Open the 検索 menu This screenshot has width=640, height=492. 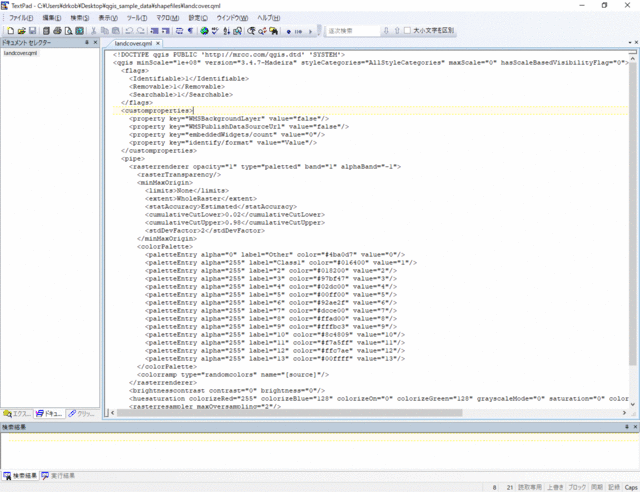coord(80,18)
